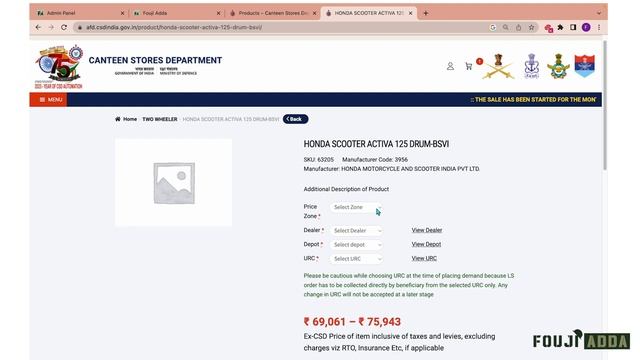Image resolution: width=640 pixels, height=360 pixels.
Task: Click the View URC link
Action: click(424, 258)
